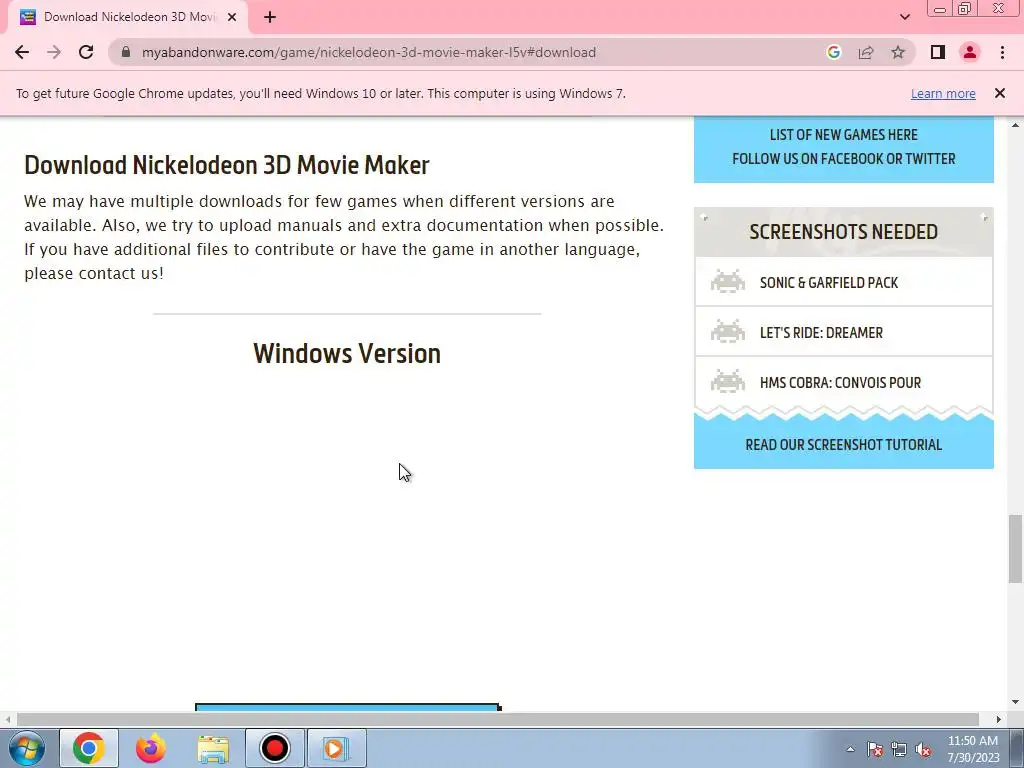Click the site lock icon in address bar
This screenshot has width=1024, height=768.
tap(126, 52)
